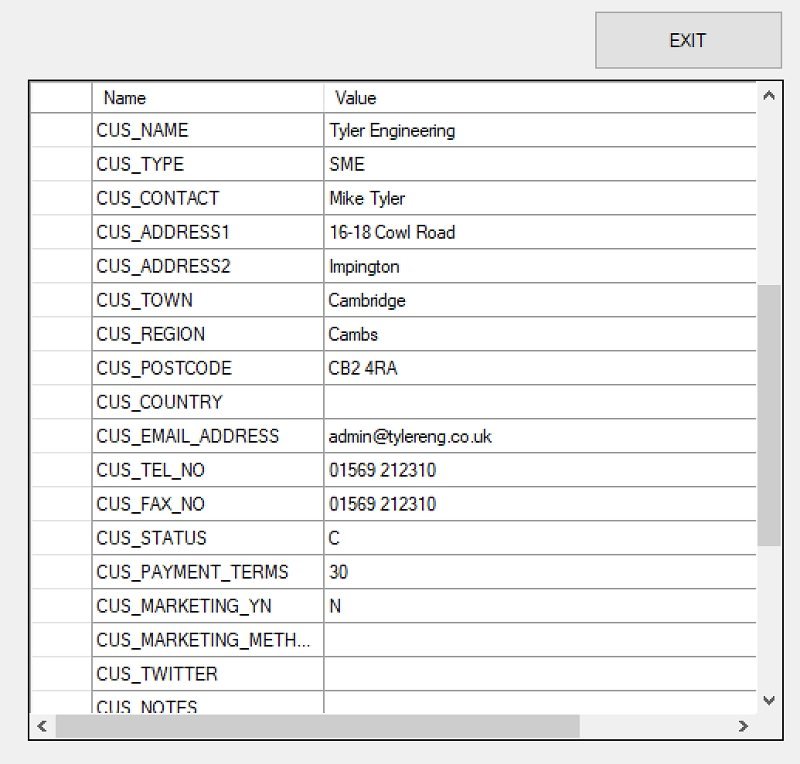Click the empty CUS_TWITTER value cell
800x764 pixels.
coord(540,674)
